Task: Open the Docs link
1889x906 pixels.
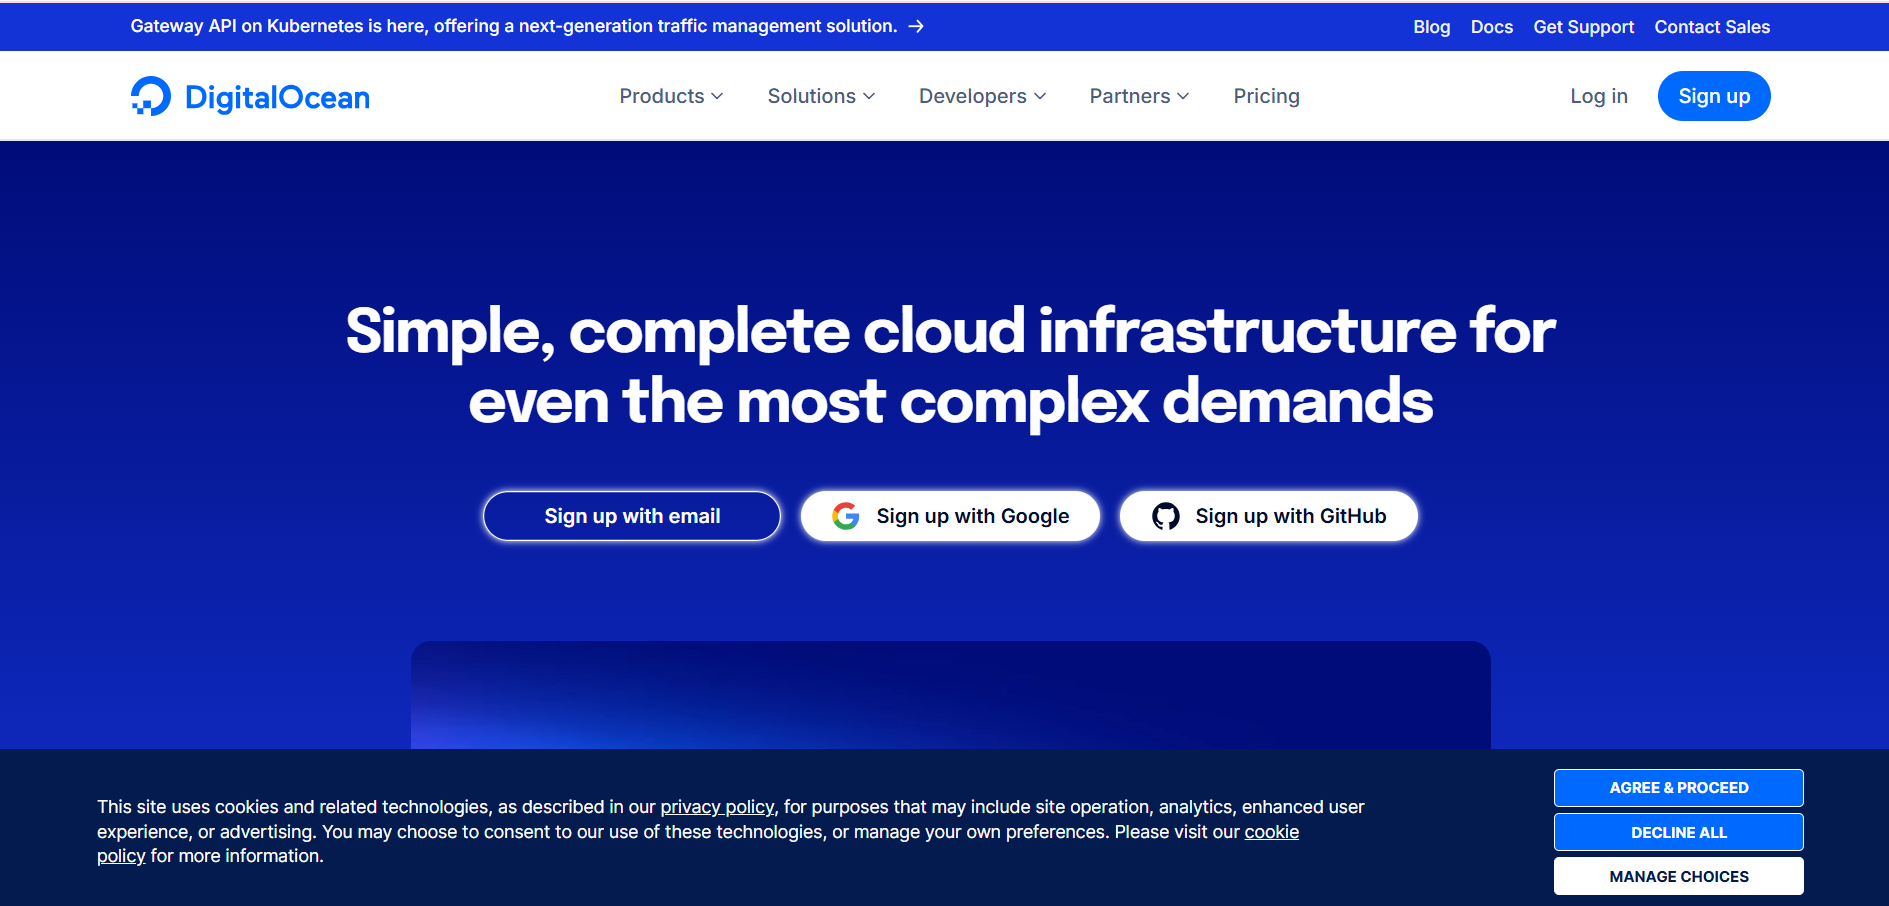Action: pos(1491,27)
